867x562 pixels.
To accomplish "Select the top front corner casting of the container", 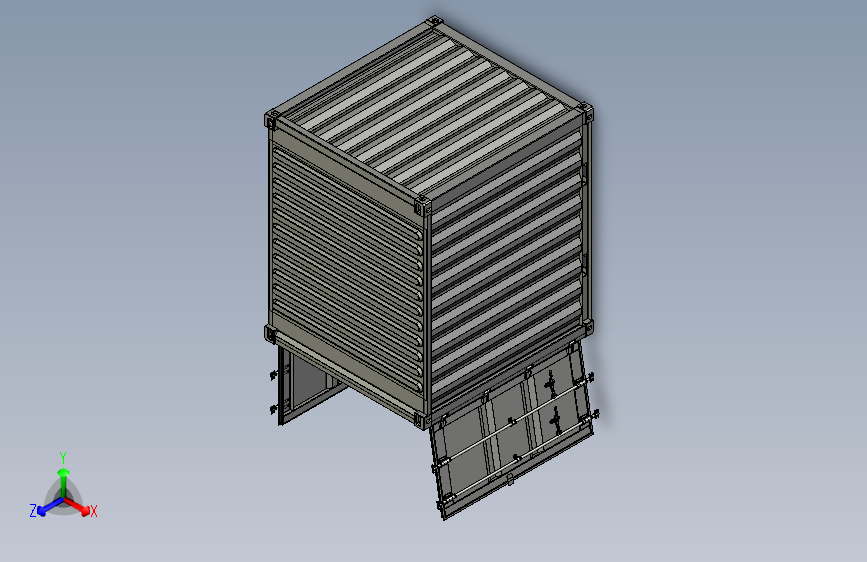I will click(423, 207).
